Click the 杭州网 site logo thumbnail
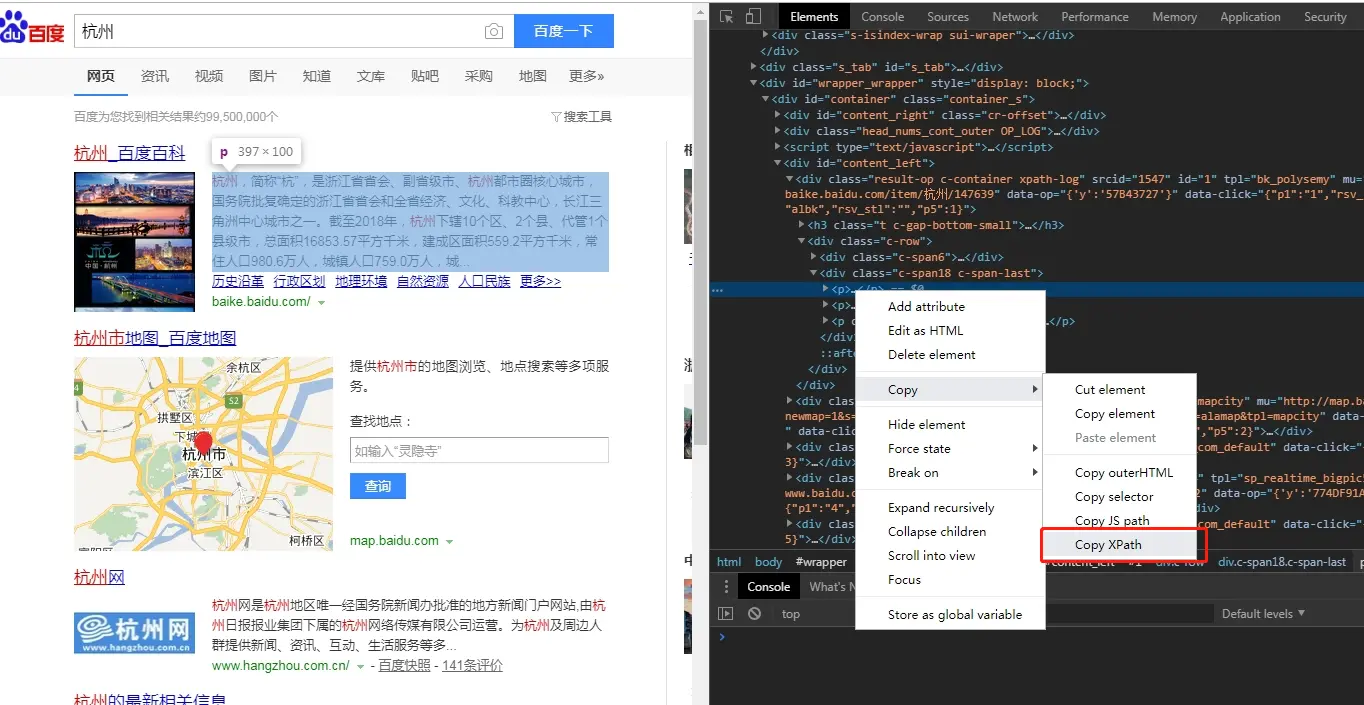The height and width of the screenshot is (705, 1364). point(134,631)
